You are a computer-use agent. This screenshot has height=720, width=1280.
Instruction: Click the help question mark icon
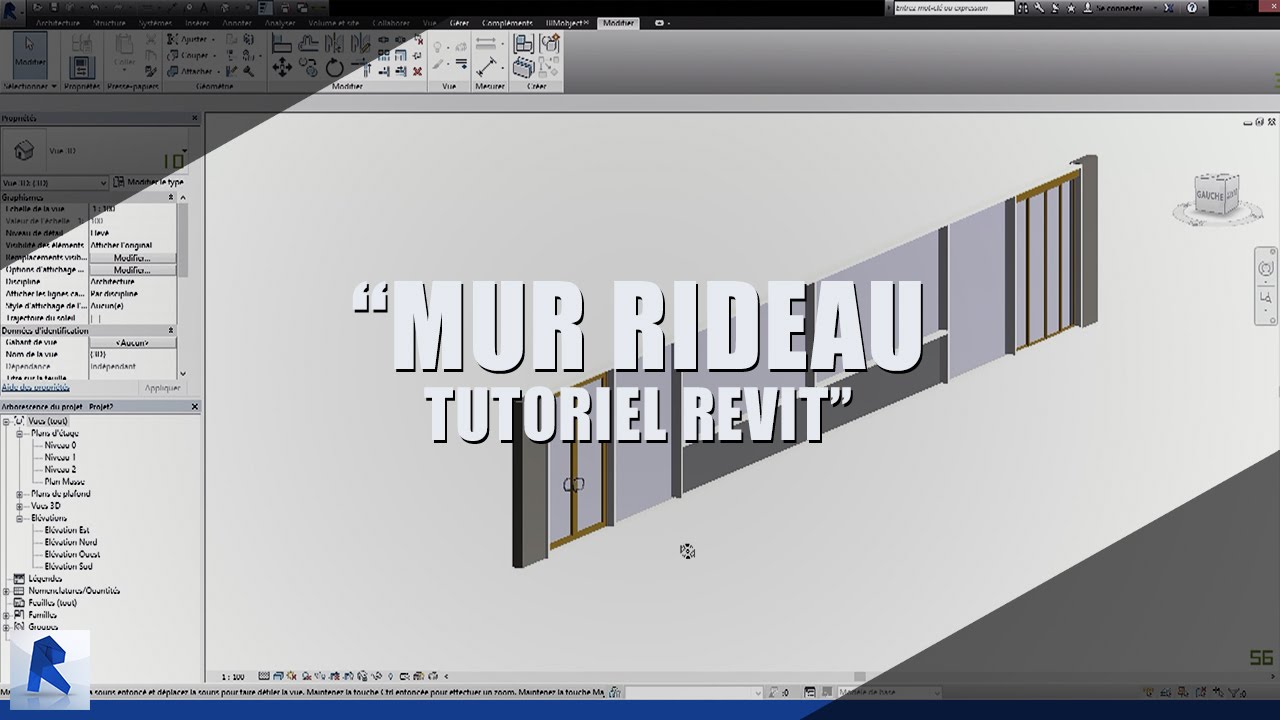1191,8
